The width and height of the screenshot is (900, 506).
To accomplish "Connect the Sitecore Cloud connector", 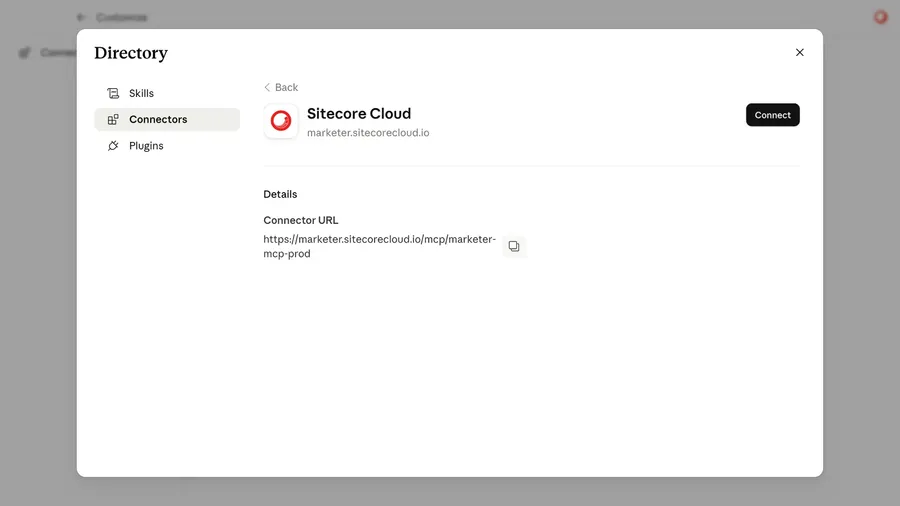I will tap(773, 115).
